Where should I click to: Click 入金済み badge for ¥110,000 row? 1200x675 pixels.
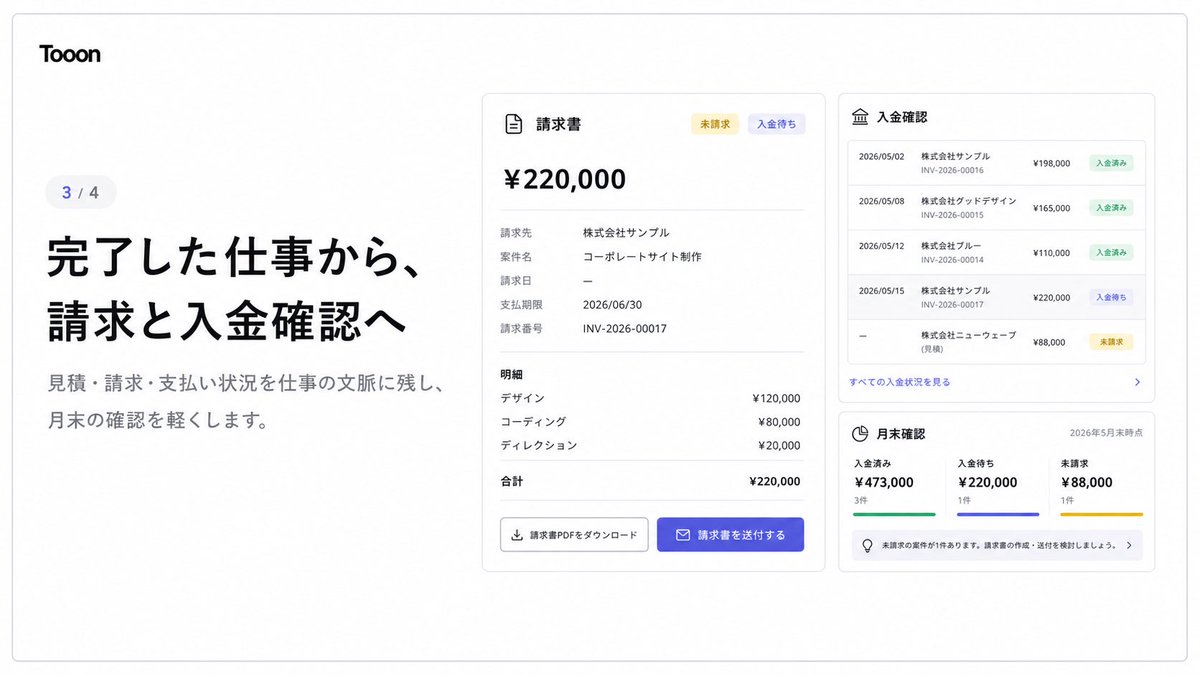tap(1111, 253)
